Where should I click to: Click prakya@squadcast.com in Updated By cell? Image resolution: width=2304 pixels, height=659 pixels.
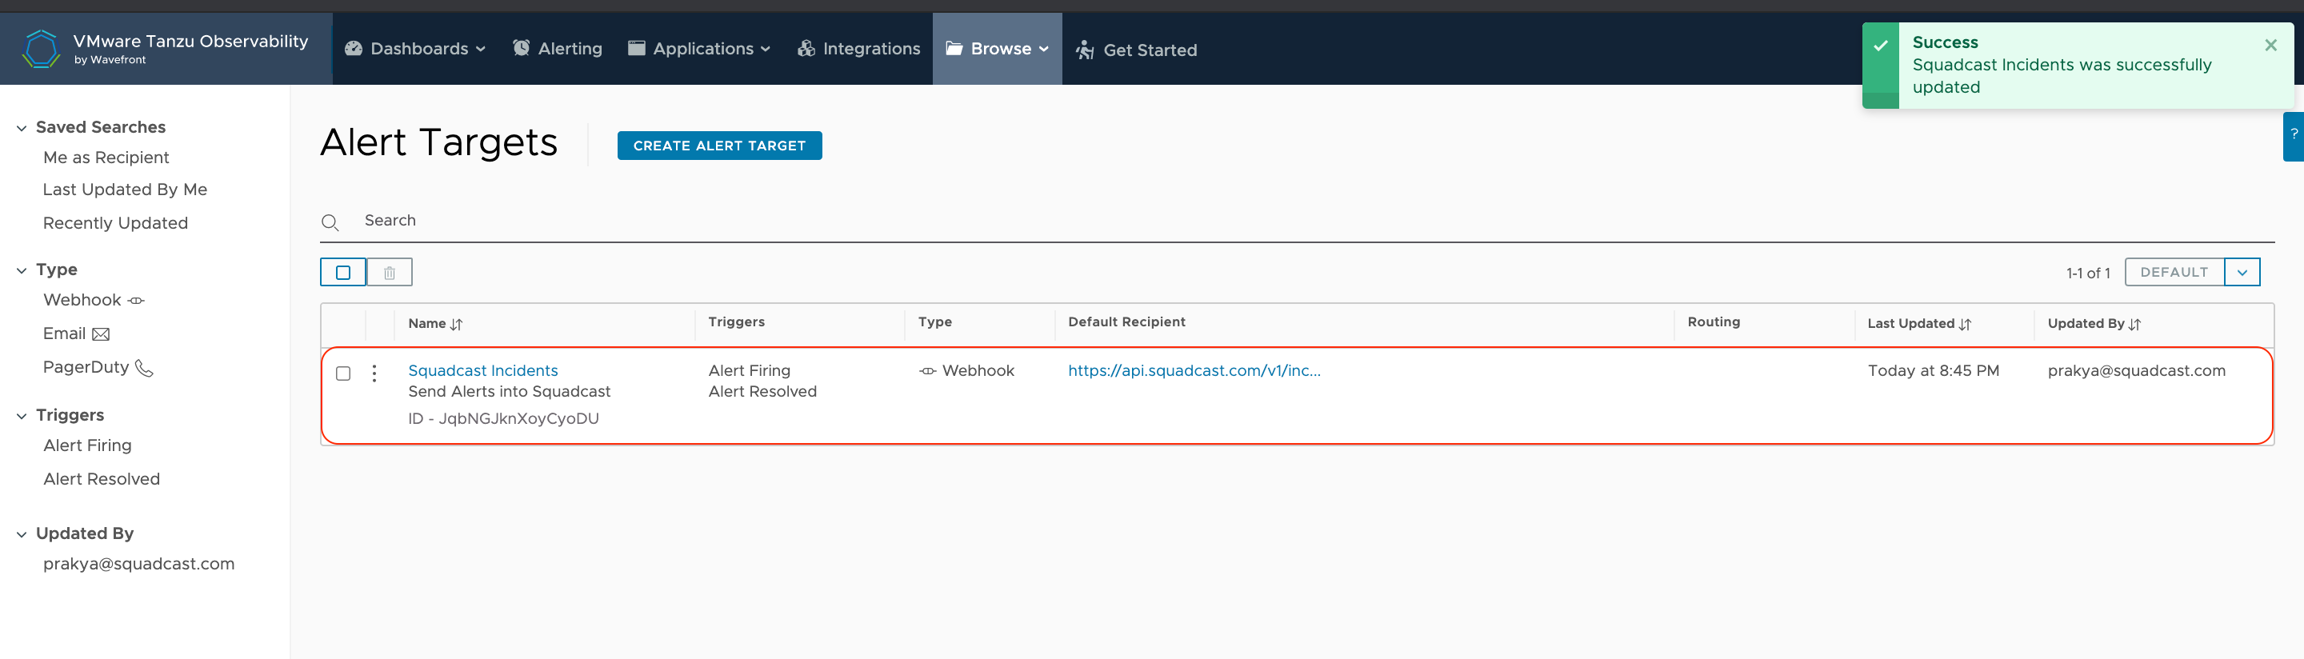2137,370
